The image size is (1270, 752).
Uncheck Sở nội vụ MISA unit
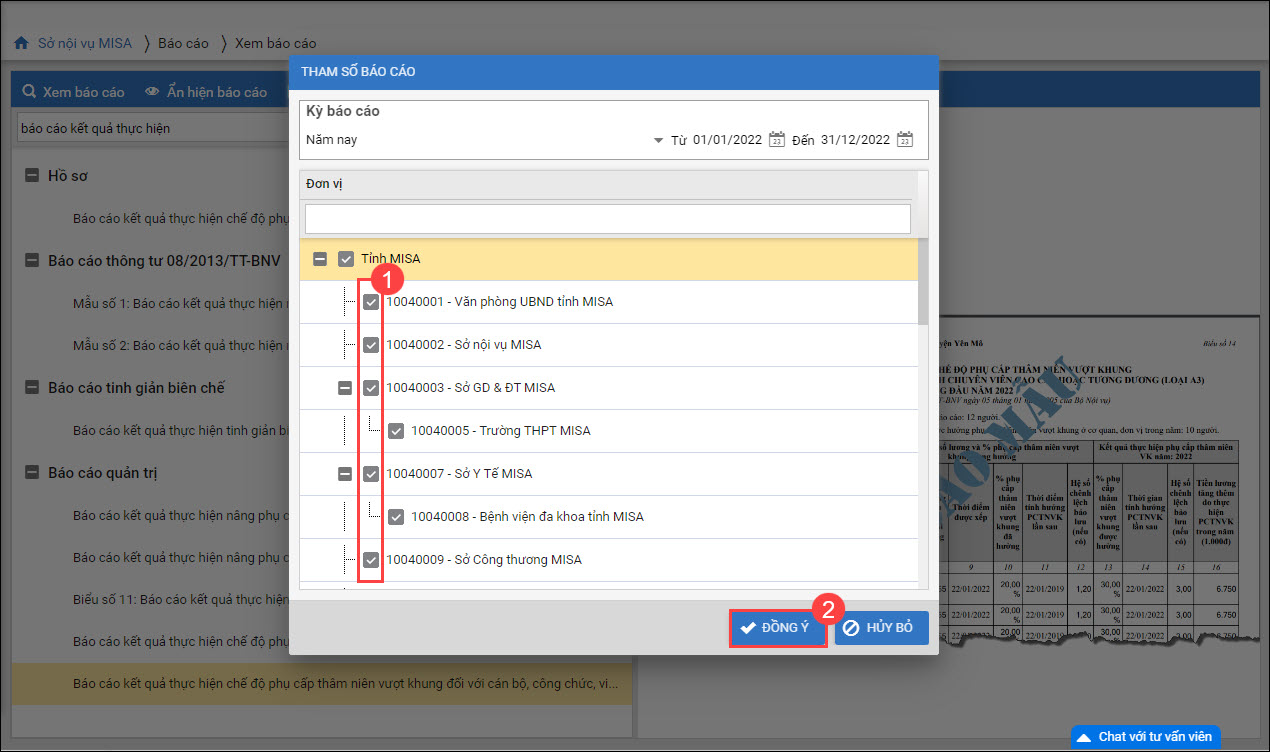[x=371, y=345]
